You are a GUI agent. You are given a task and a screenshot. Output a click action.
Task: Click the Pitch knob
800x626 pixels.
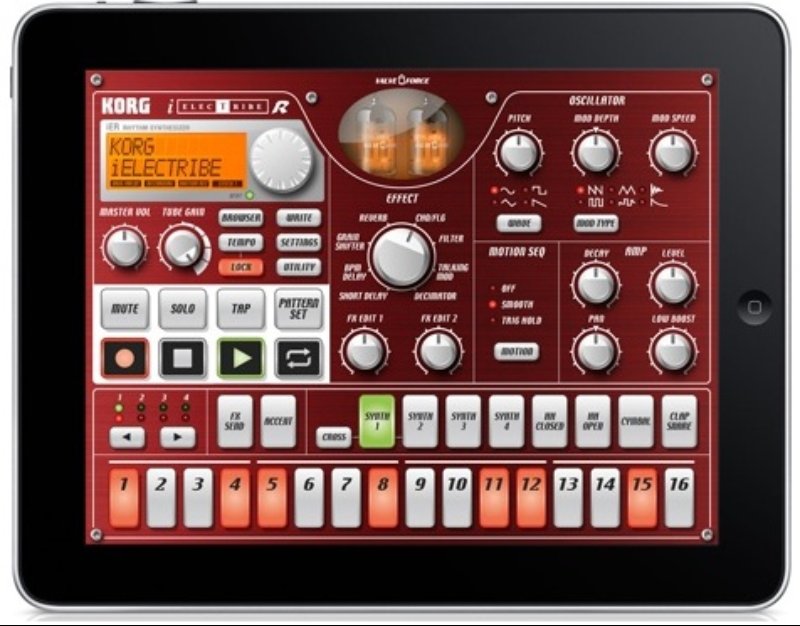pyautogui.click(x=519, y=152)
